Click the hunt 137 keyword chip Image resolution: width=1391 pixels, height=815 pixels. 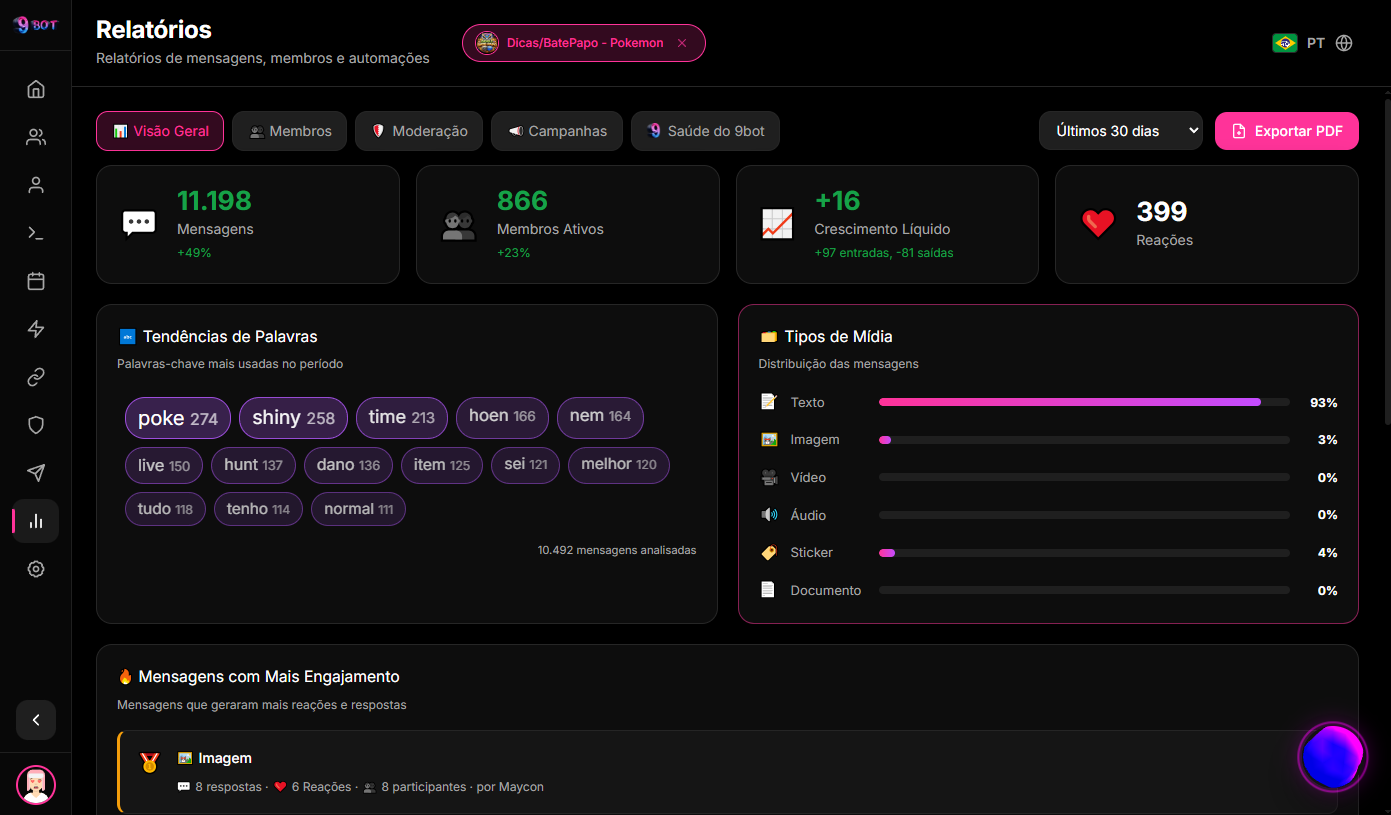click(x=254, y=466)
